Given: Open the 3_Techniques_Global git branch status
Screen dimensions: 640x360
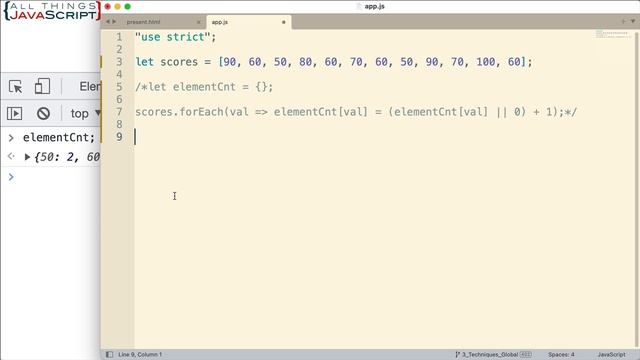Looking at the screenshot, I should [493, 354].
